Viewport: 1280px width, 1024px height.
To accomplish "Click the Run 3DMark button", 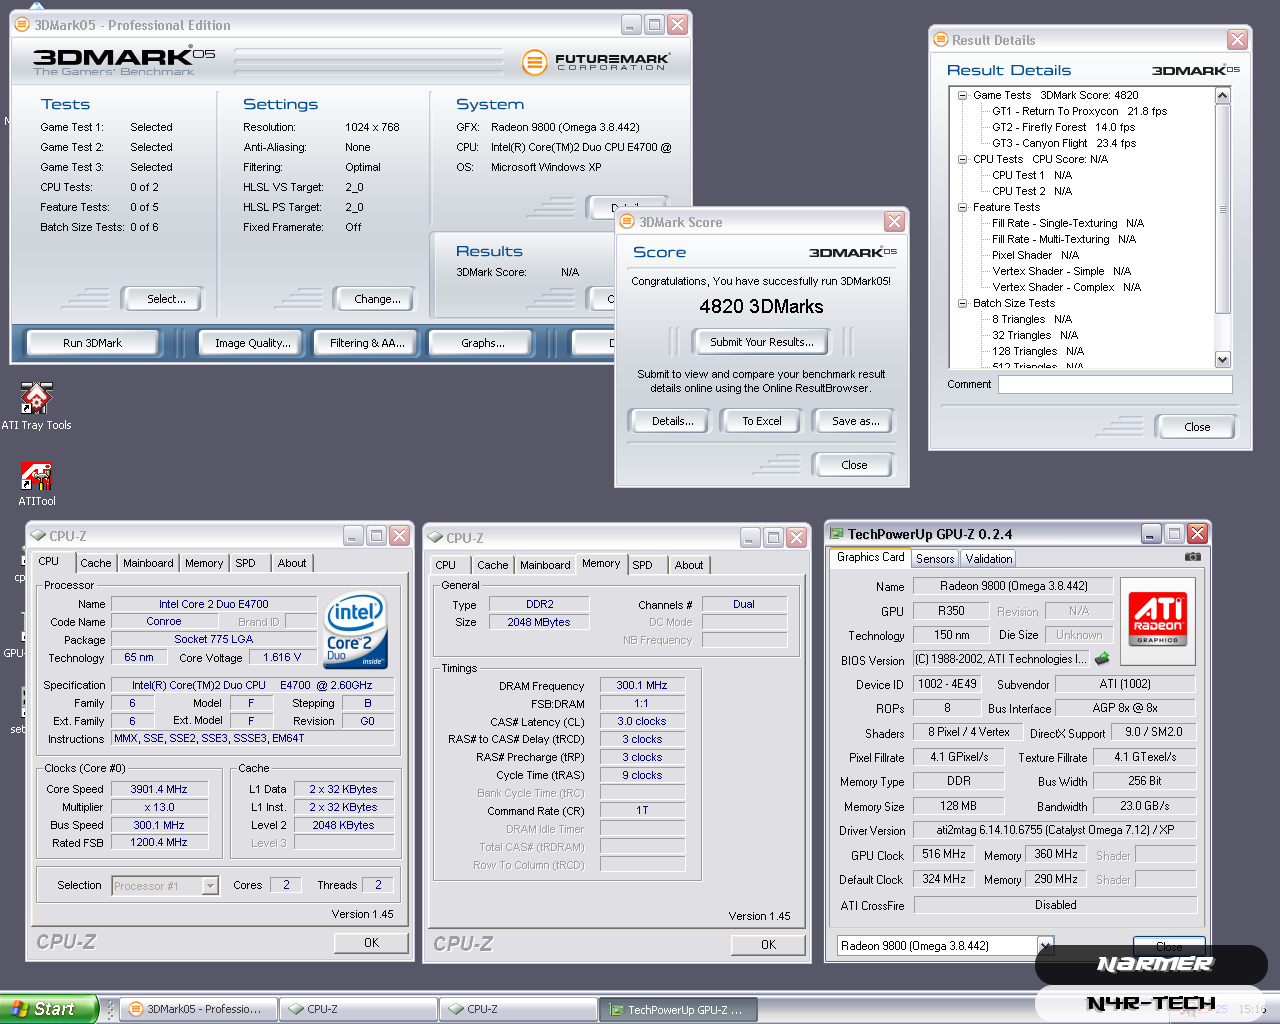I will point(92,343).
